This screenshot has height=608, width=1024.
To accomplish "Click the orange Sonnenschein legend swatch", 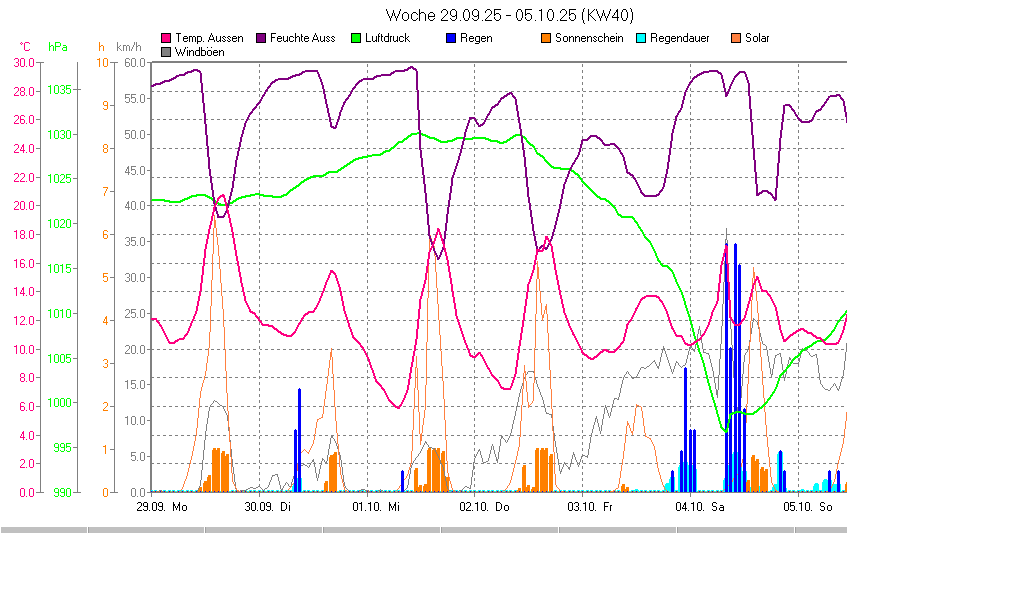I will [x=546, y=38].
